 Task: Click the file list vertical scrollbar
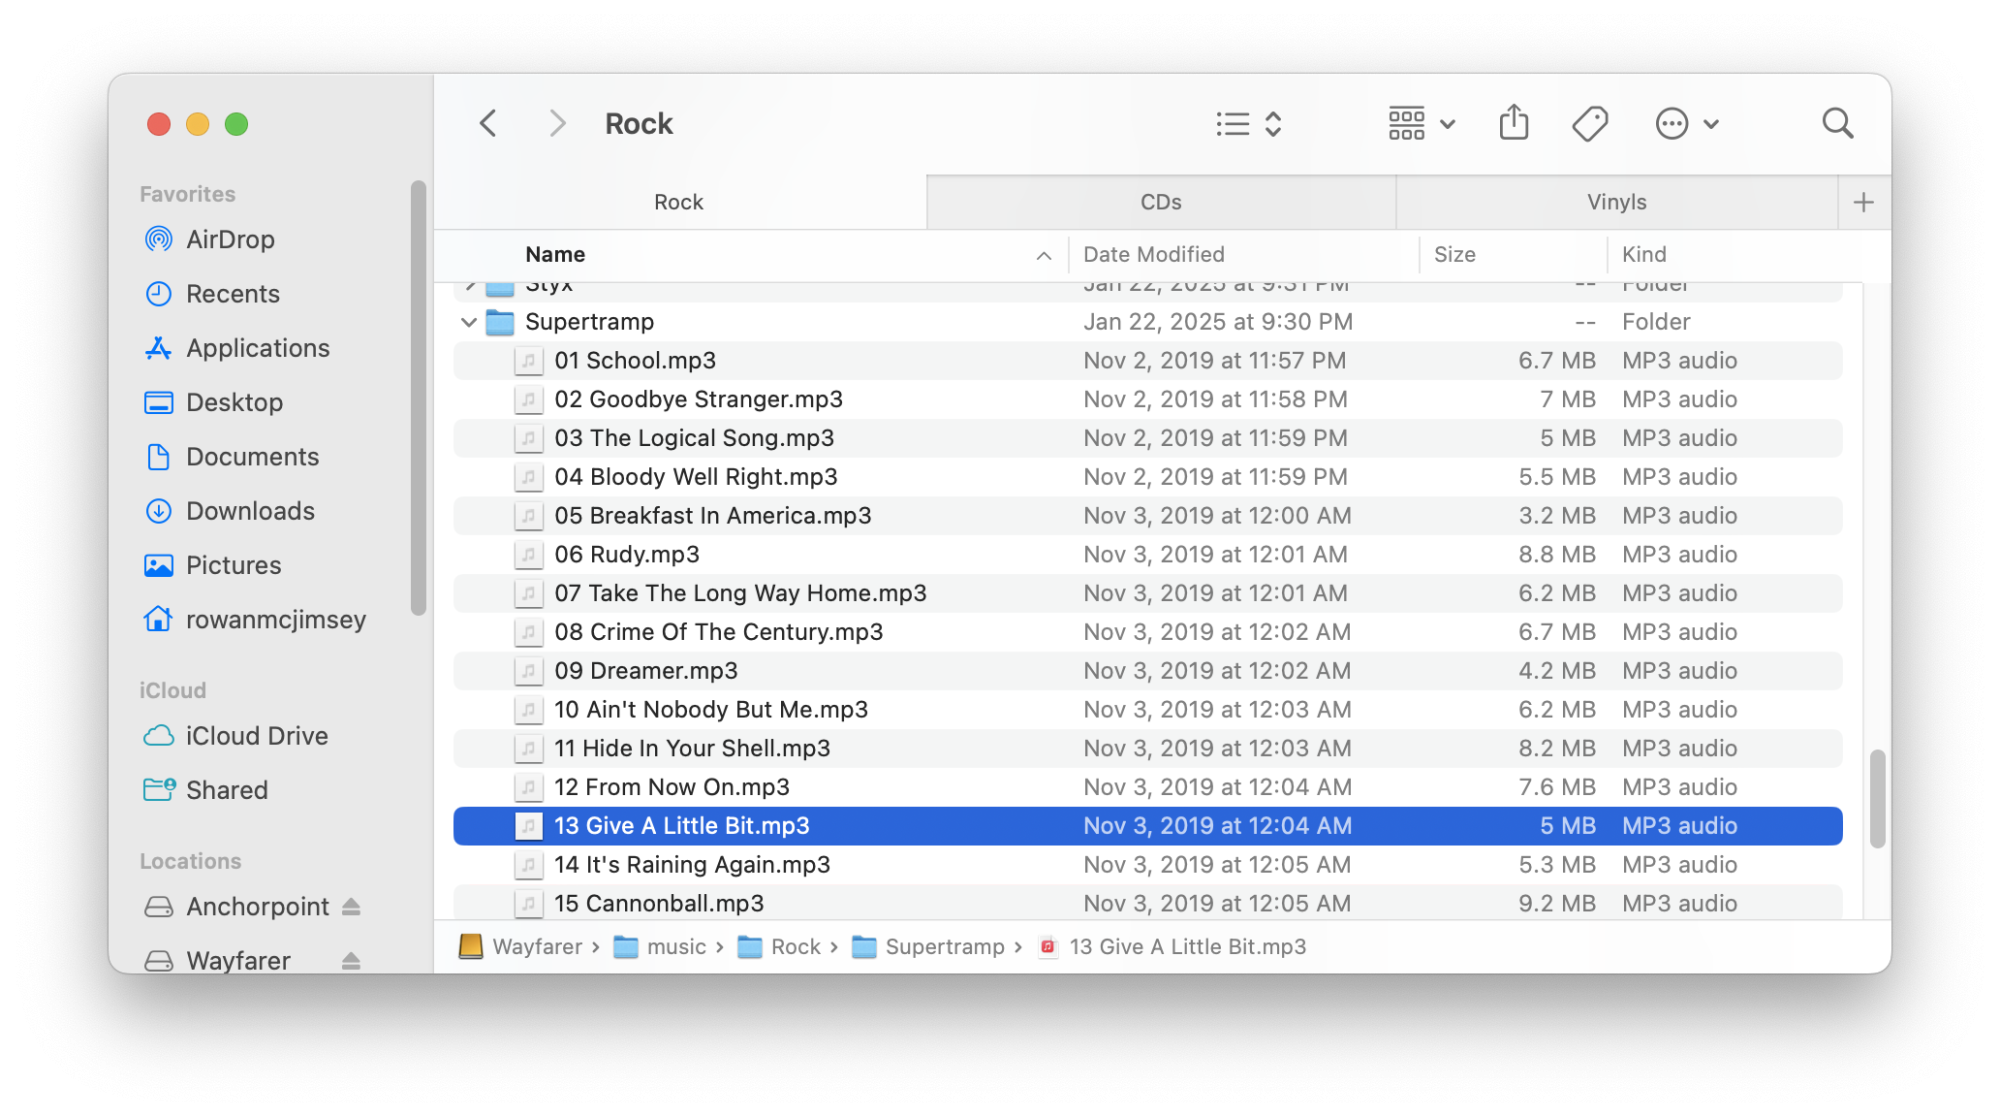tap(1877, 798)
